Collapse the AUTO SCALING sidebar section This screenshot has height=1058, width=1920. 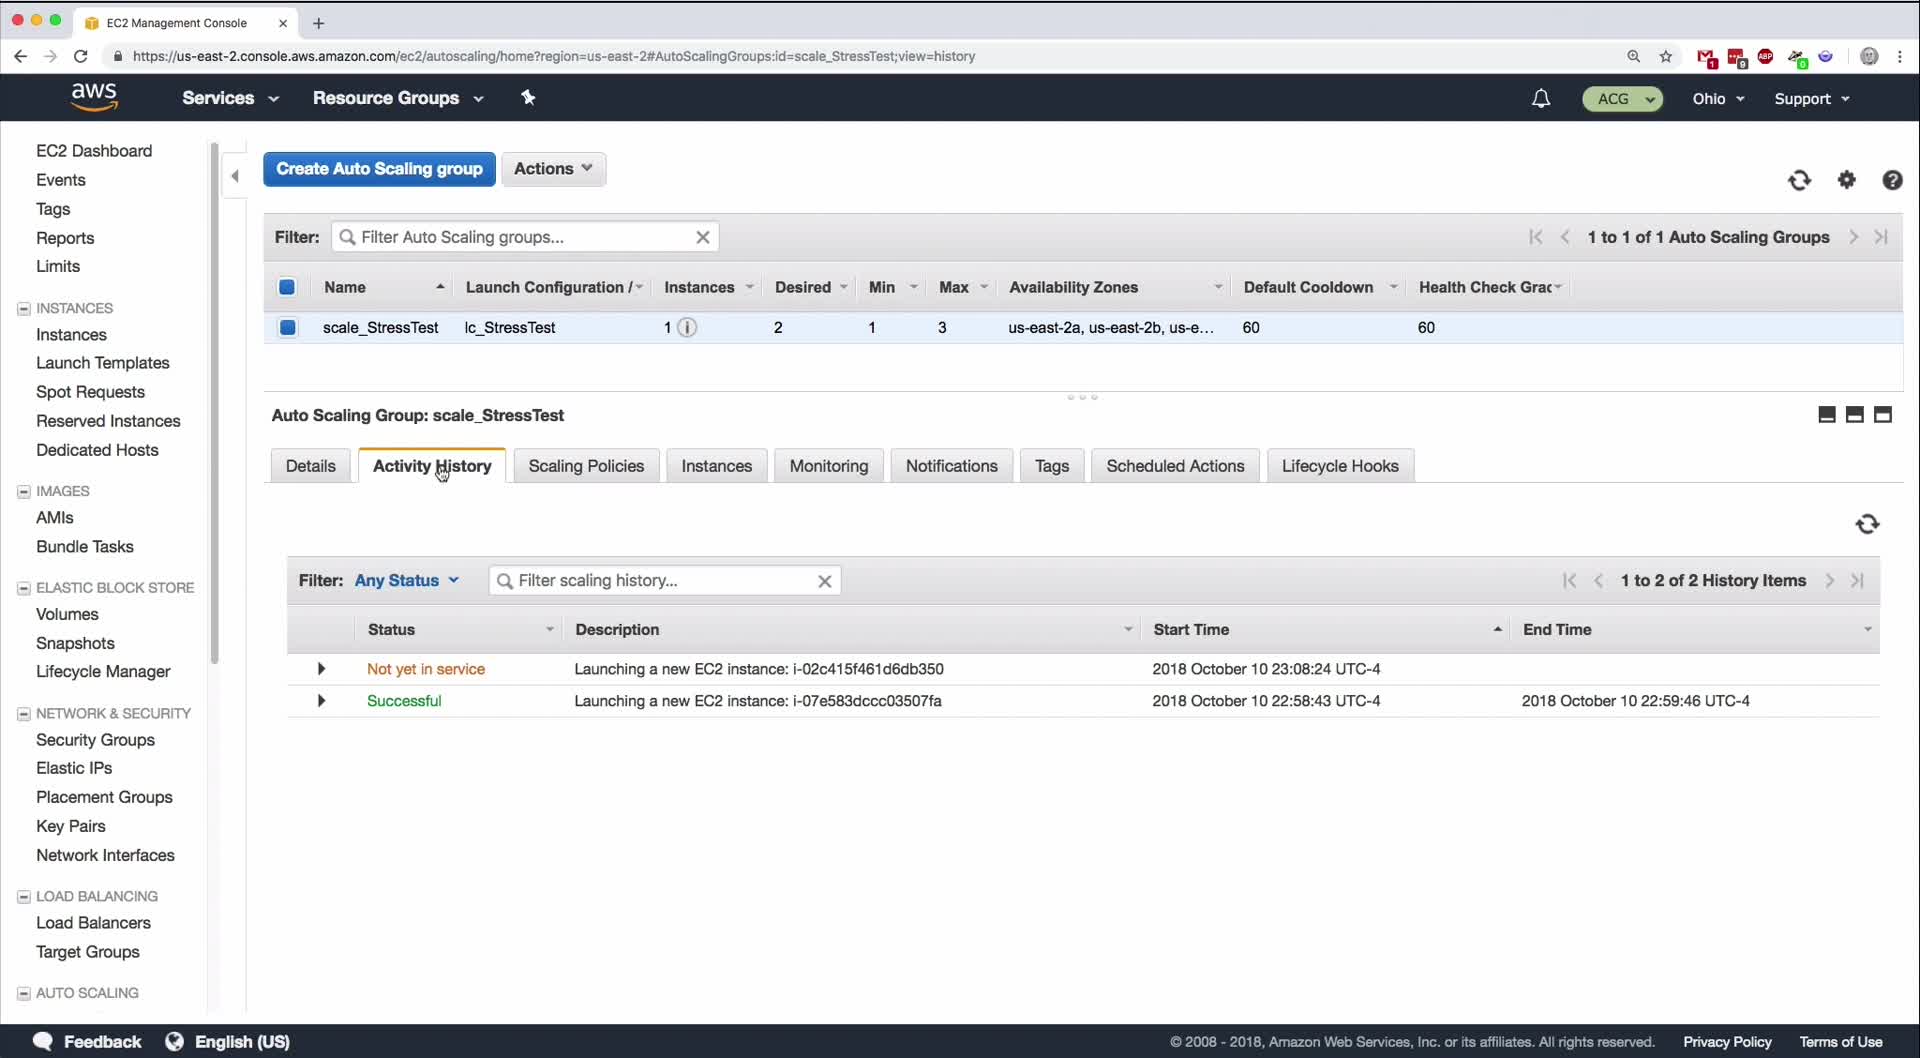(x=24, y=993)
